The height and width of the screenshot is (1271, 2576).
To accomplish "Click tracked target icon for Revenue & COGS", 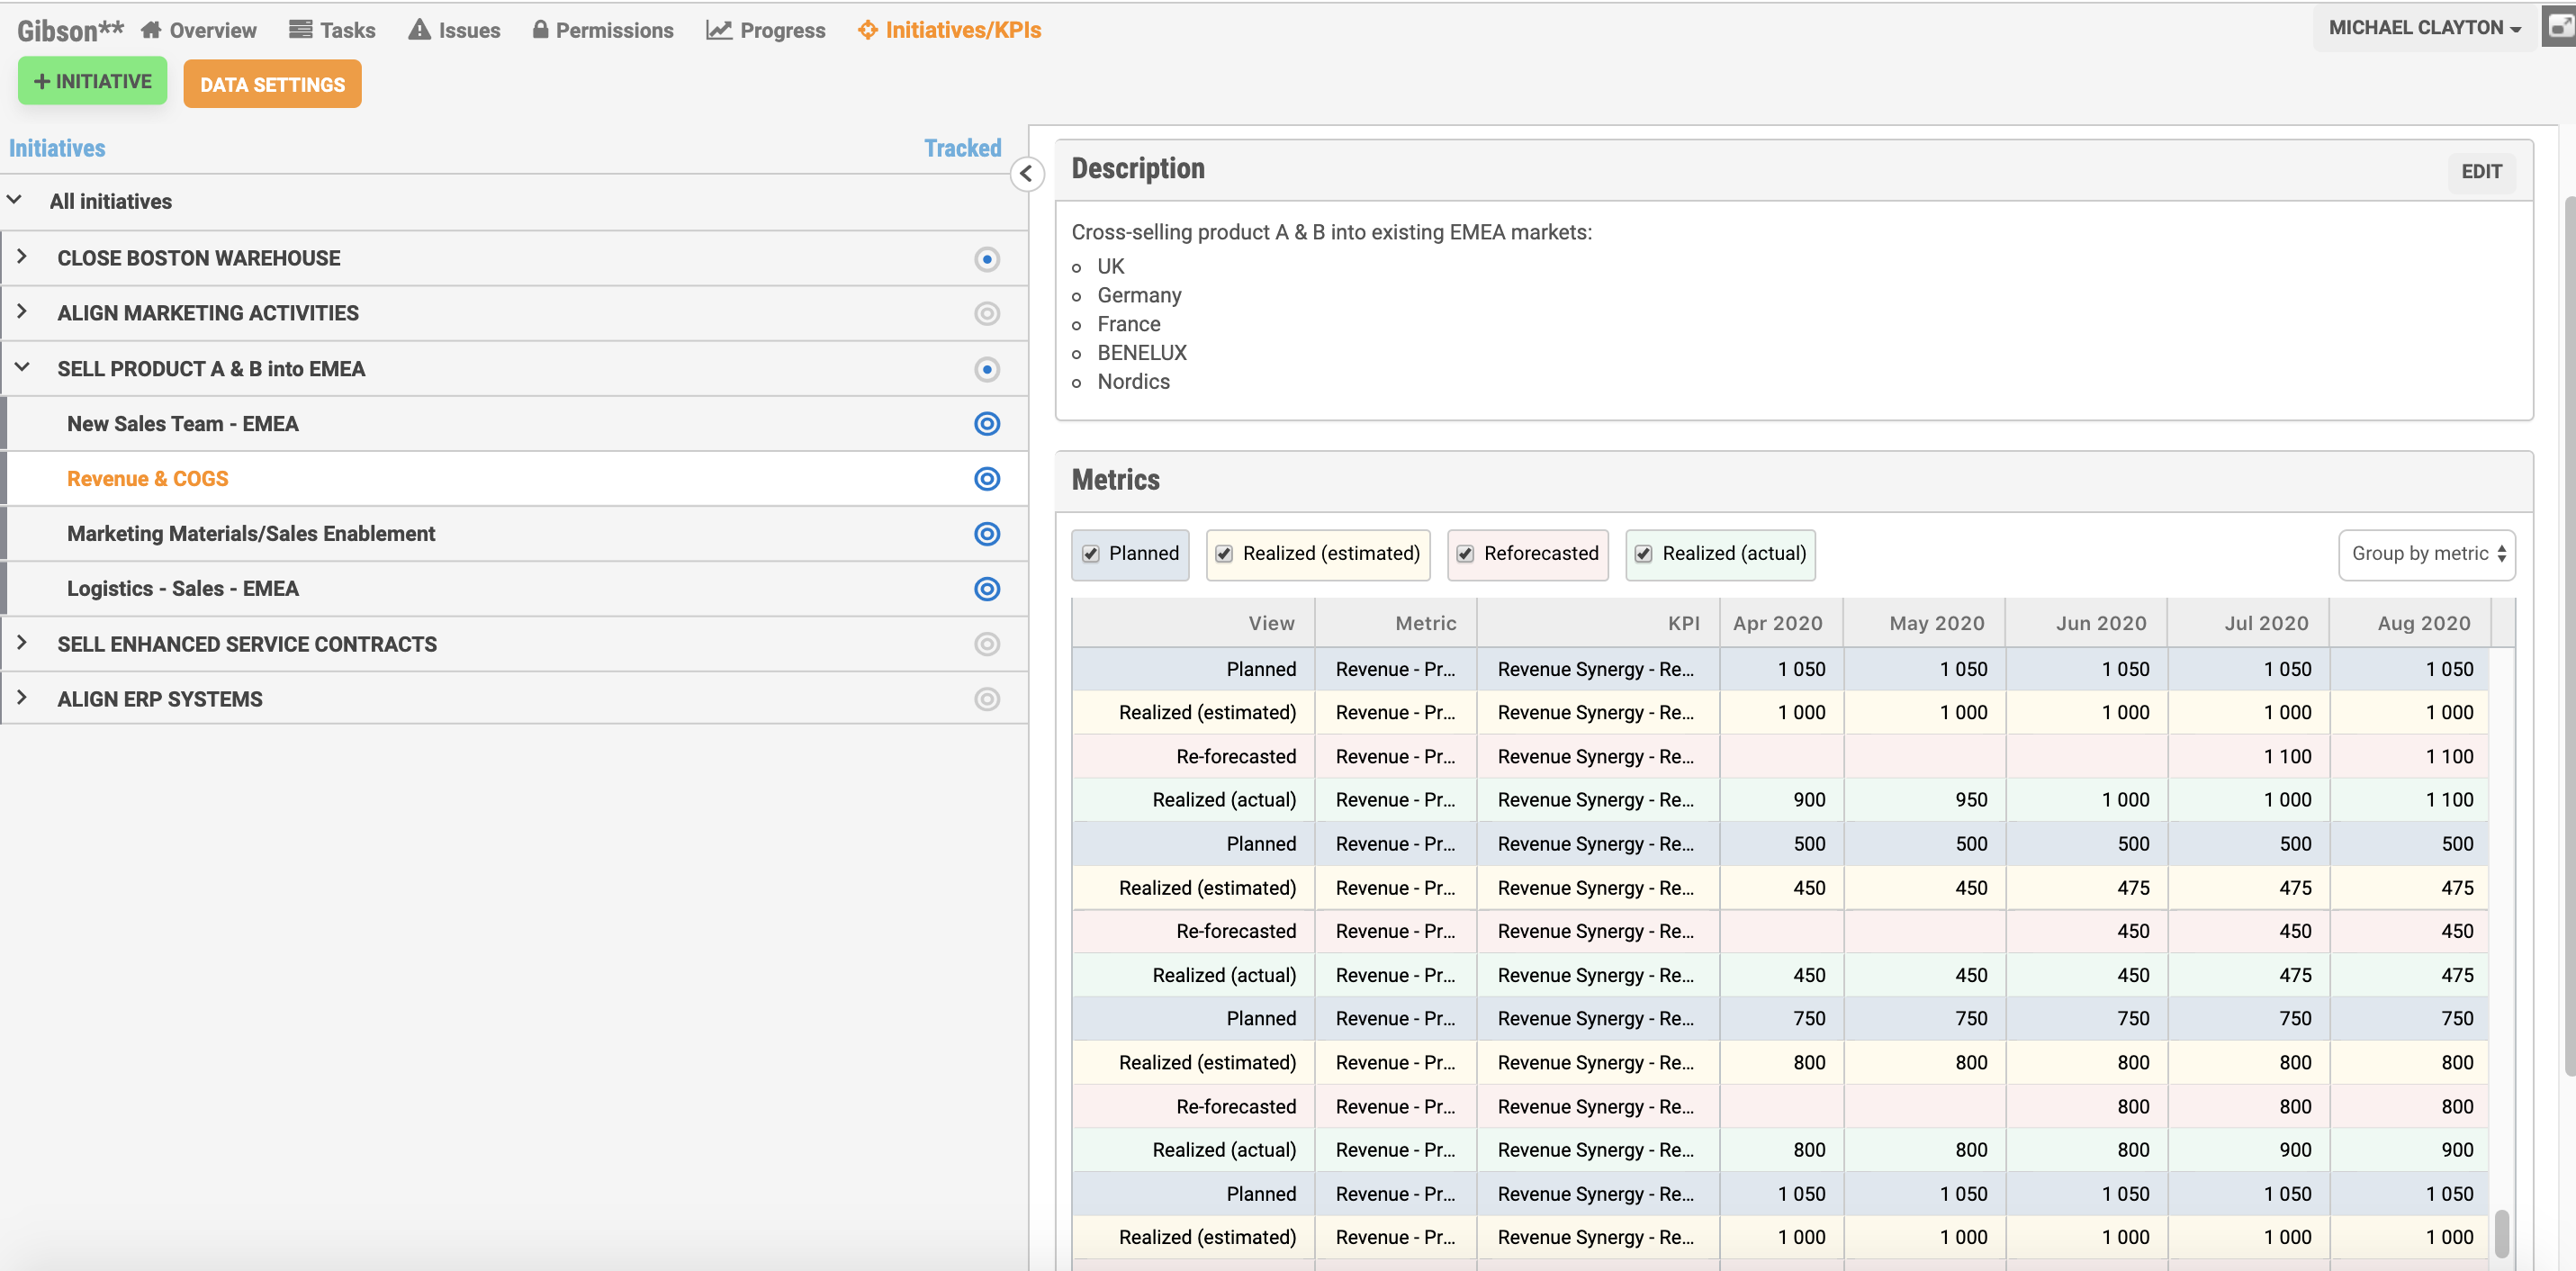I will 986,479.
